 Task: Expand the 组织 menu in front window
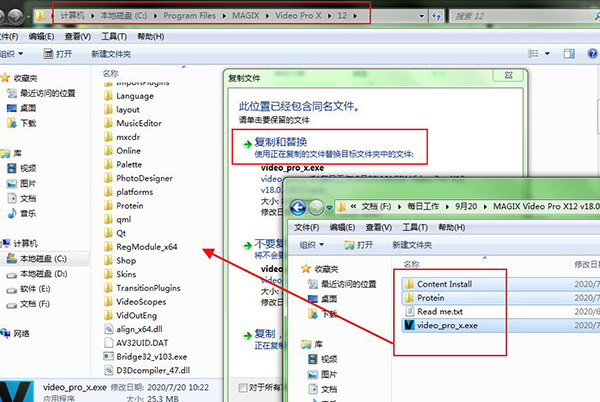click(311, 245)
